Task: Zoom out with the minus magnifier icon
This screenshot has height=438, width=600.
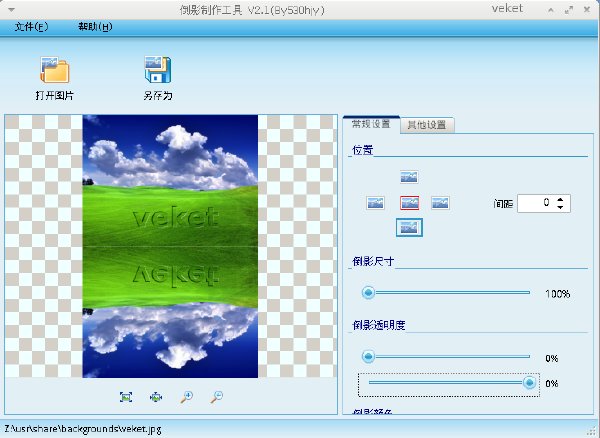Action: click(x=217, y=397)
